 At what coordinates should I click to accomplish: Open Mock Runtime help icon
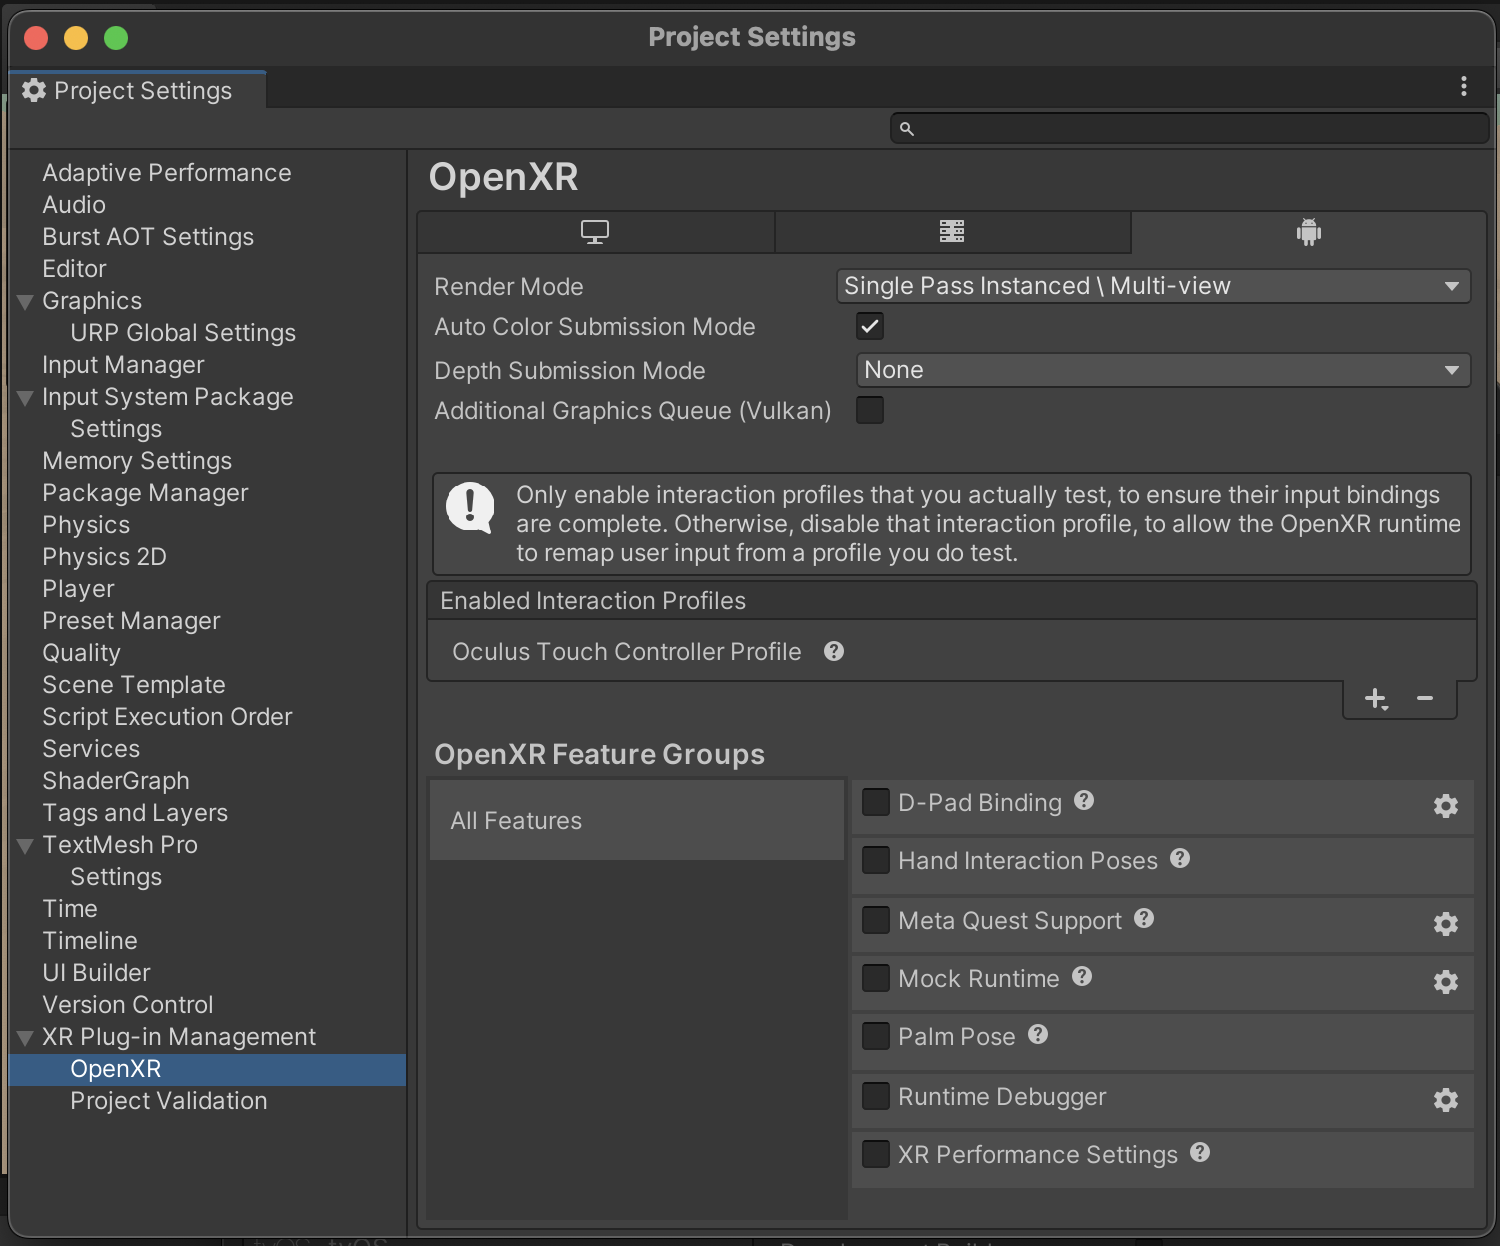[x=1082, y=976]
